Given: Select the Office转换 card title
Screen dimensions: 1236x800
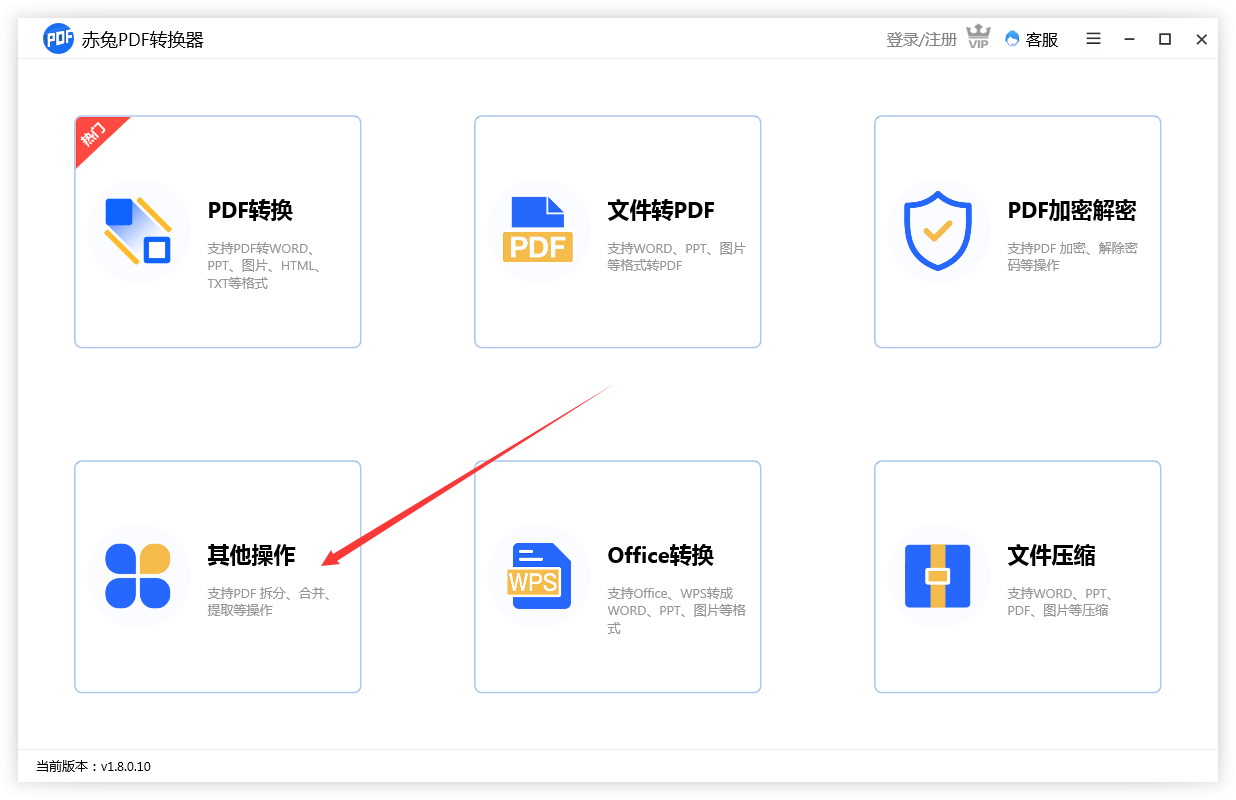Looking at the screenshot, I should coord(660,556).
